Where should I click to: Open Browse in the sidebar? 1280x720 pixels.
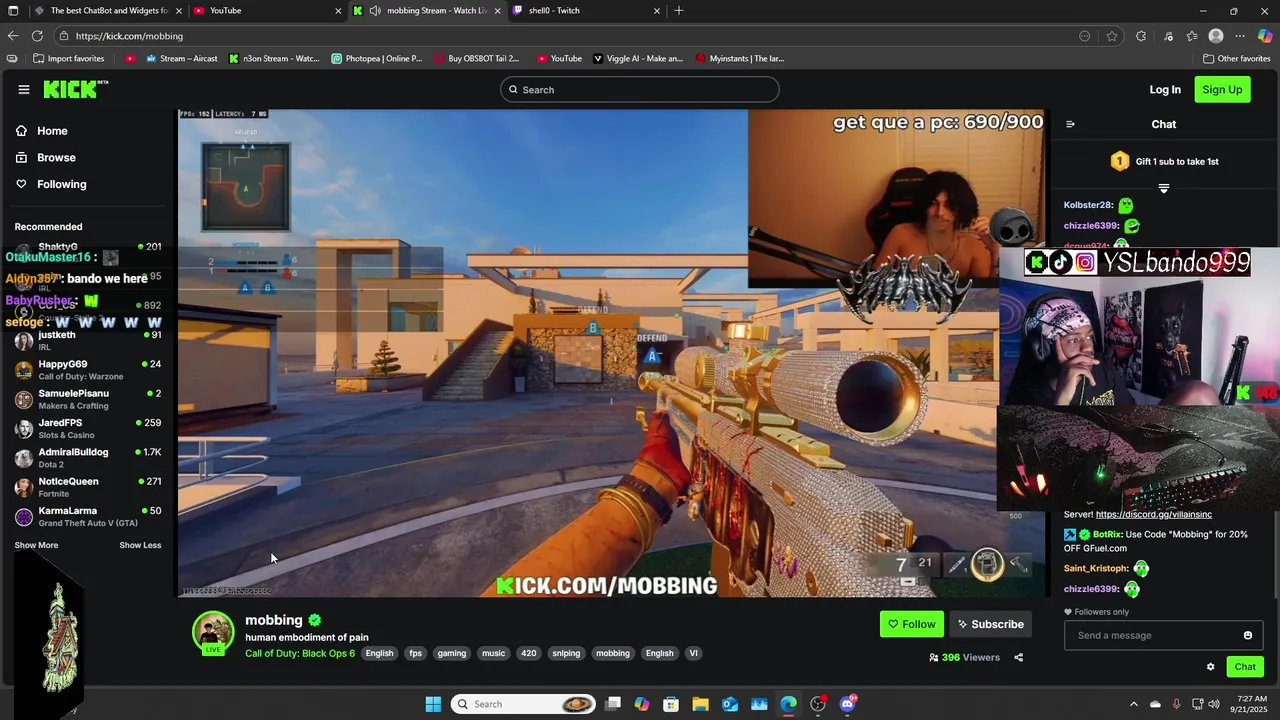coord(56,158)
